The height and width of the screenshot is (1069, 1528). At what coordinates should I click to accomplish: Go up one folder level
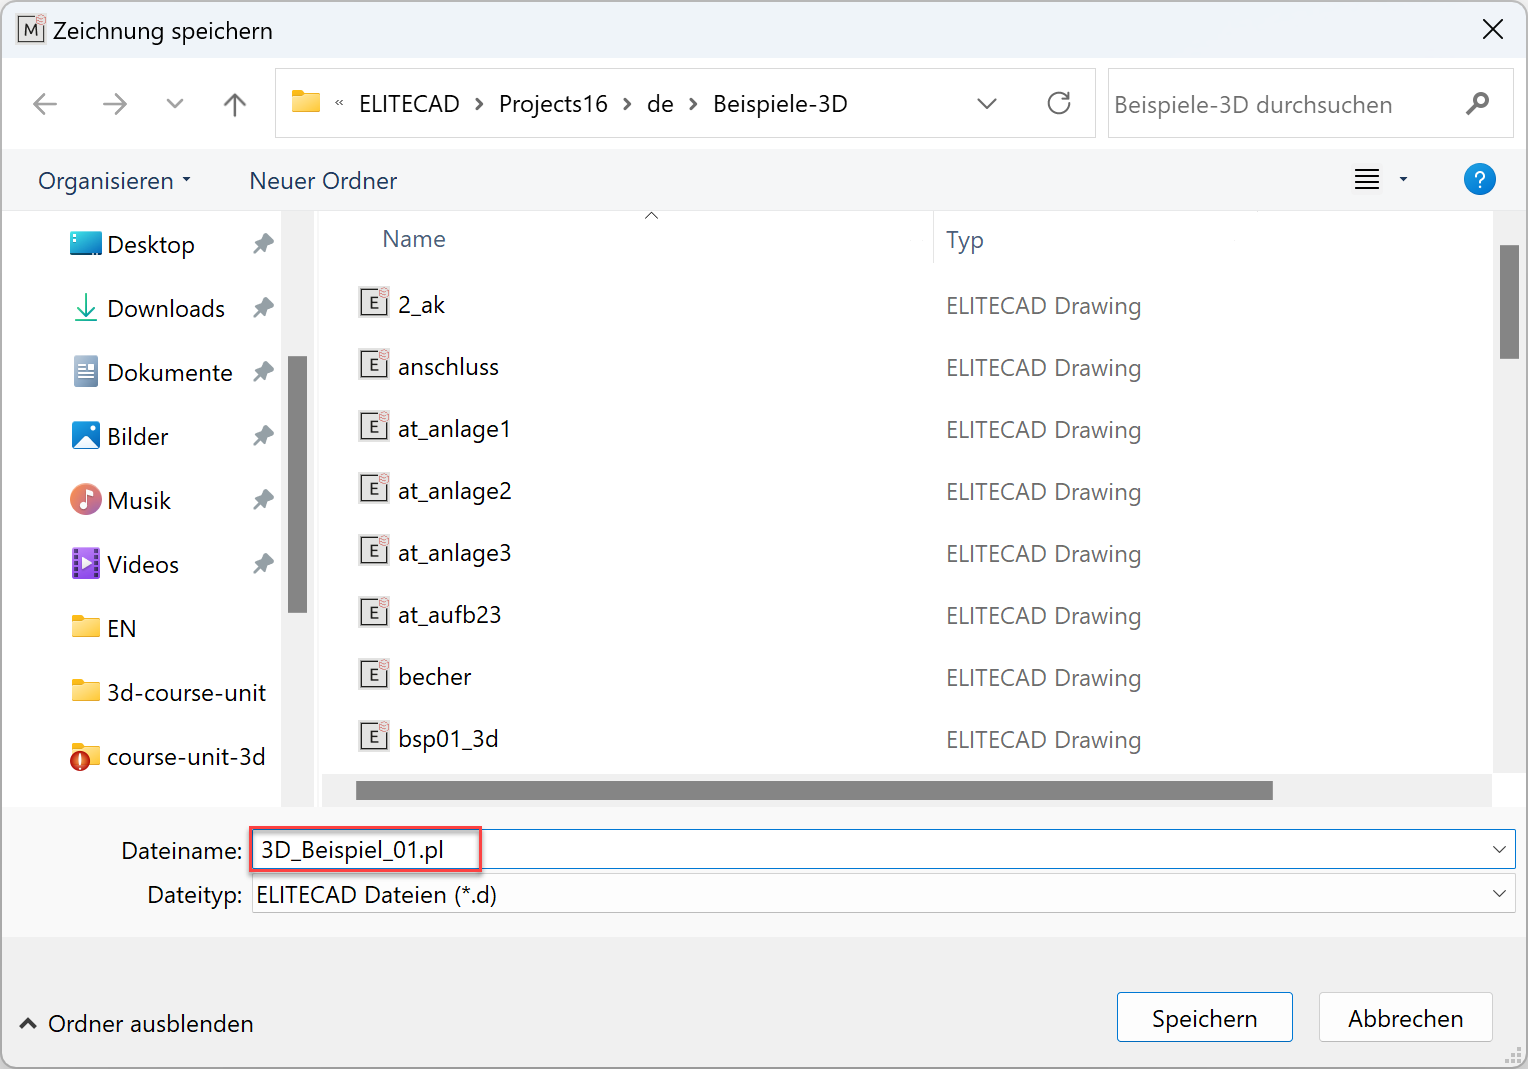[x=235, y=104]
